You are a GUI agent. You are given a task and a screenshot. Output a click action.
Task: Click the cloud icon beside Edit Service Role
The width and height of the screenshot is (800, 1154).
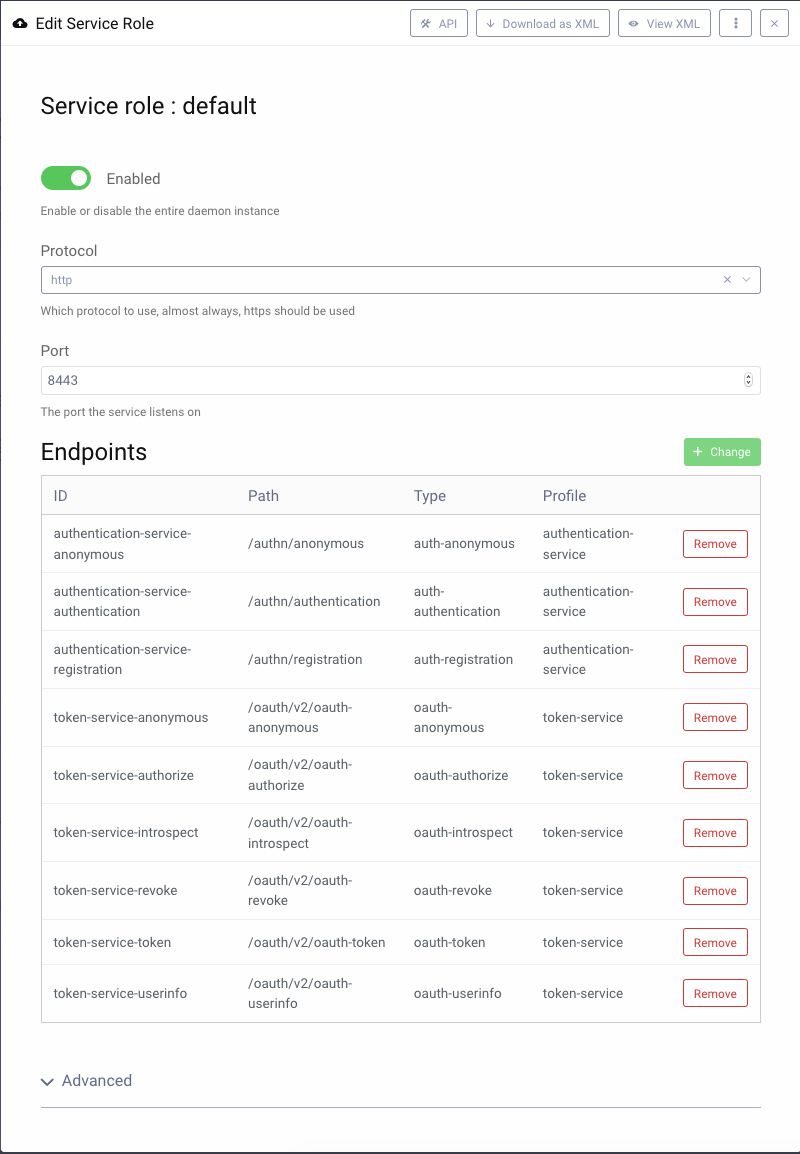click(x=20, y=22)
